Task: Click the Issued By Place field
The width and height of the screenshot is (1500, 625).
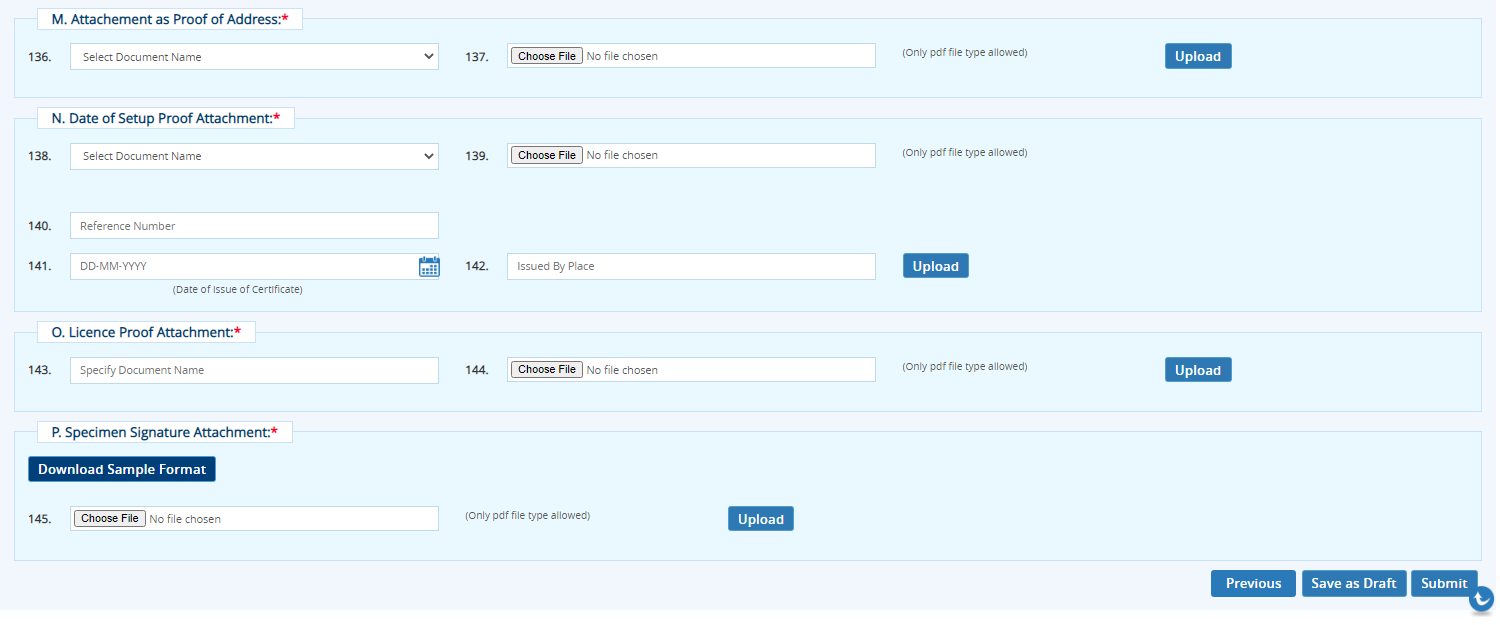Action: tap(690, 267)
